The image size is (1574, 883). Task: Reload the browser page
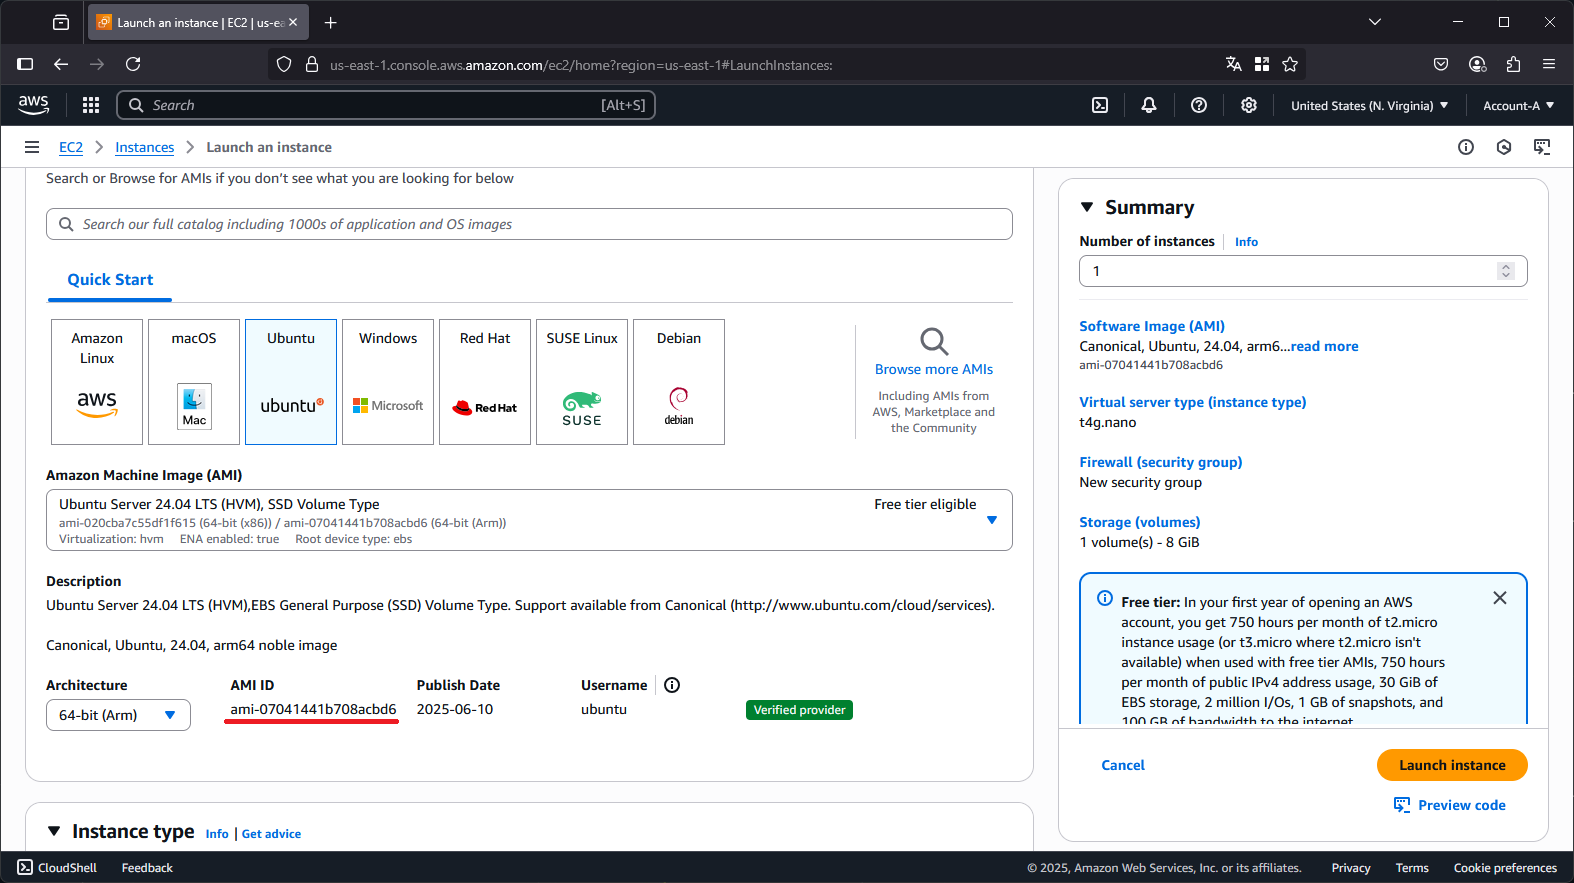133,64
